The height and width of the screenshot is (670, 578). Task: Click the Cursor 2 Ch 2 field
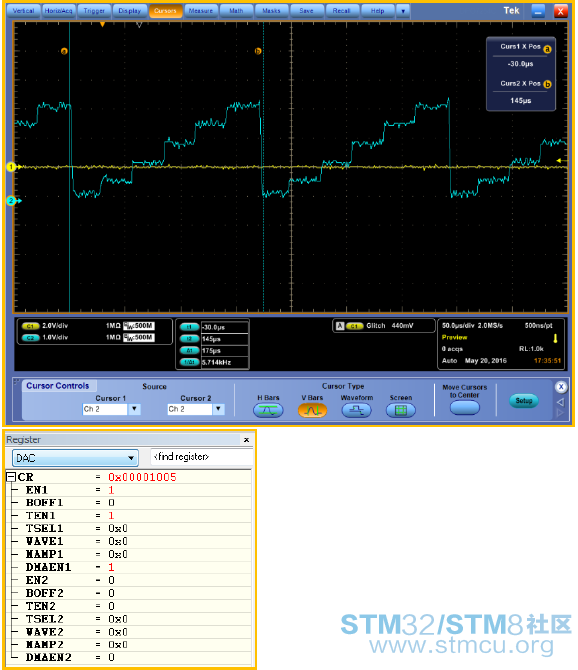click(x=190, y=409)
